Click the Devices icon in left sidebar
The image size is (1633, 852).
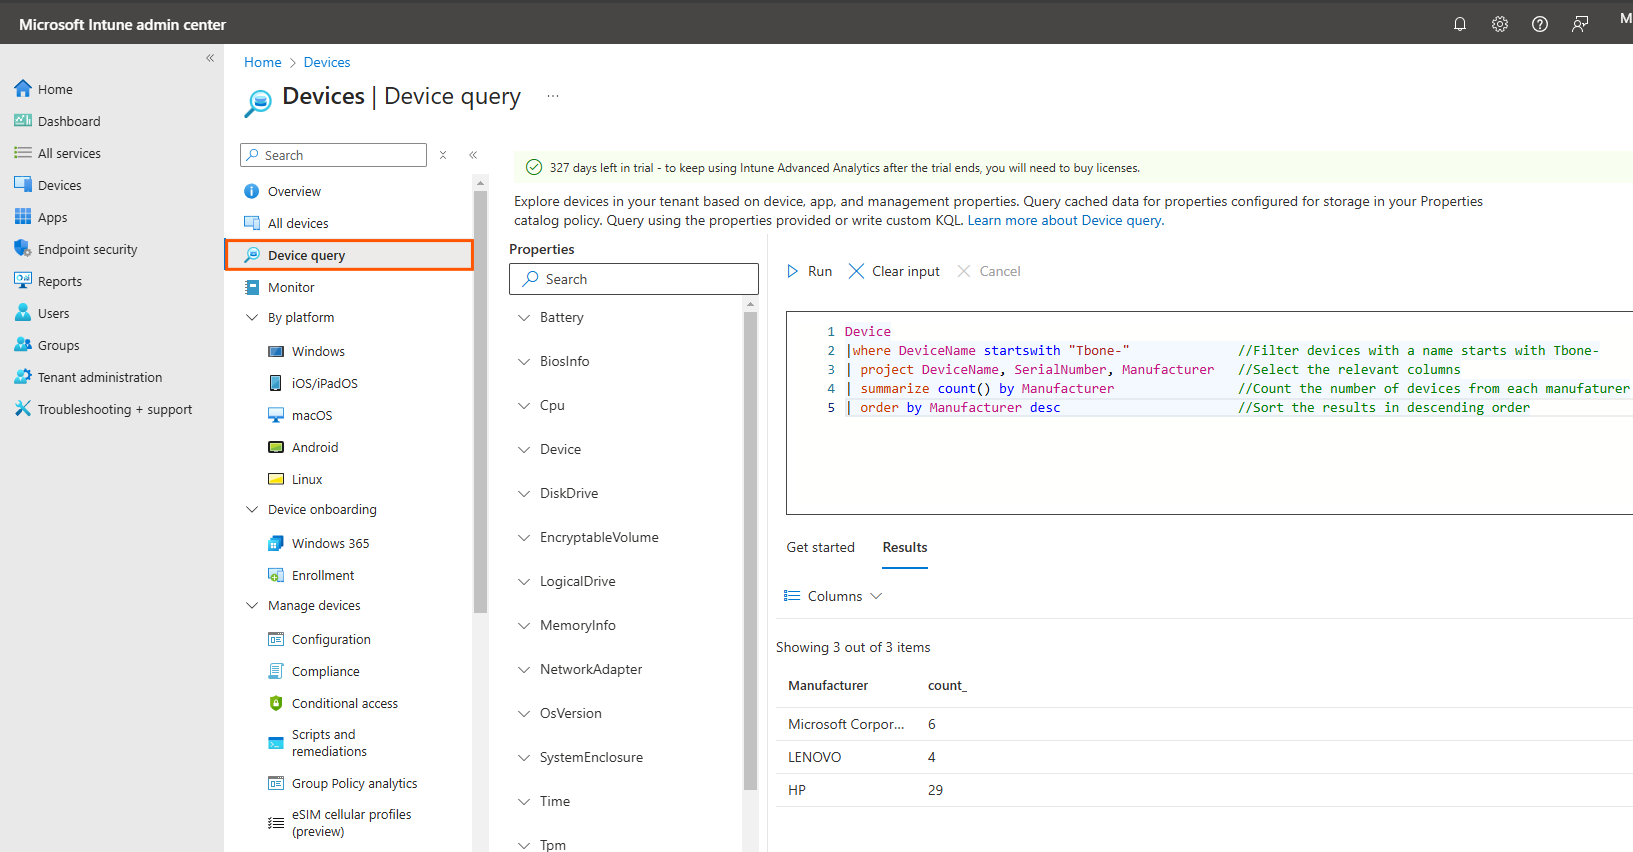point(23,185)
